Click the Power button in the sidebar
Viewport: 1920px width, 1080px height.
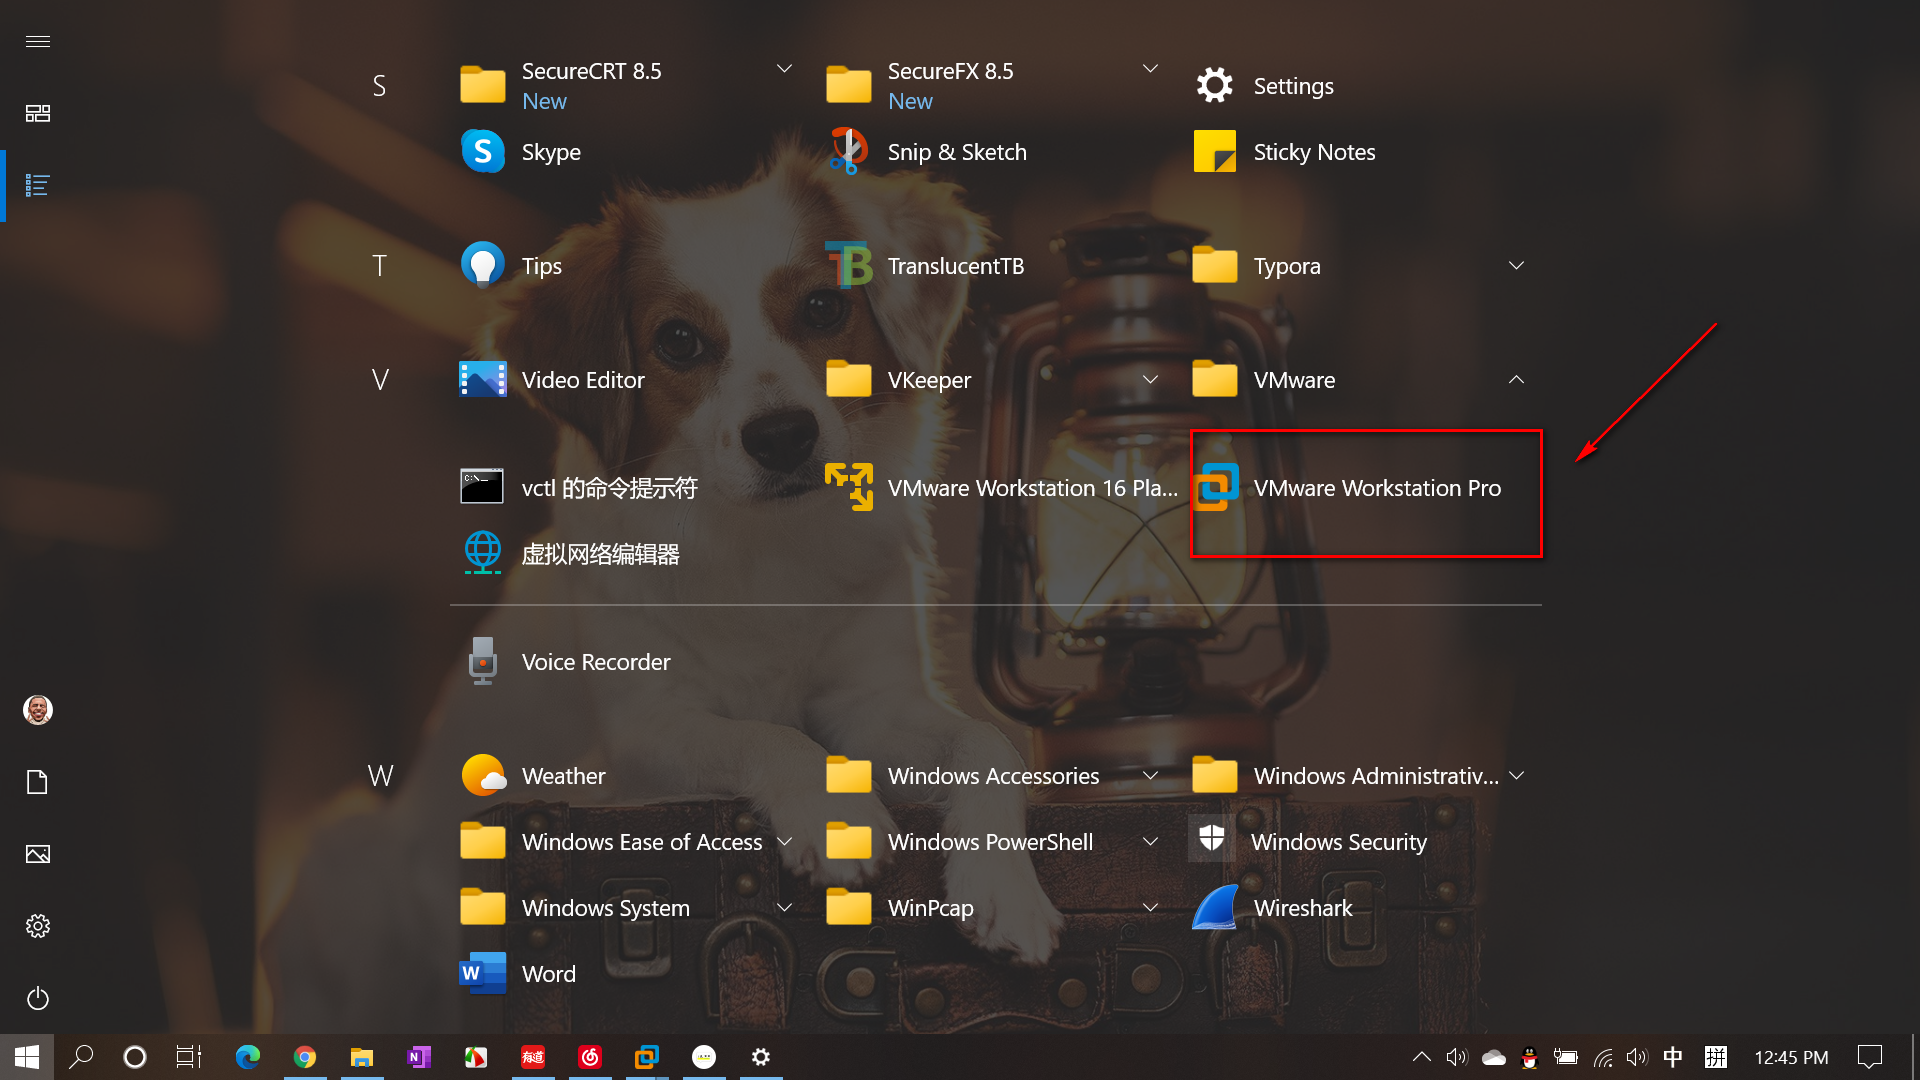point(38,998)
